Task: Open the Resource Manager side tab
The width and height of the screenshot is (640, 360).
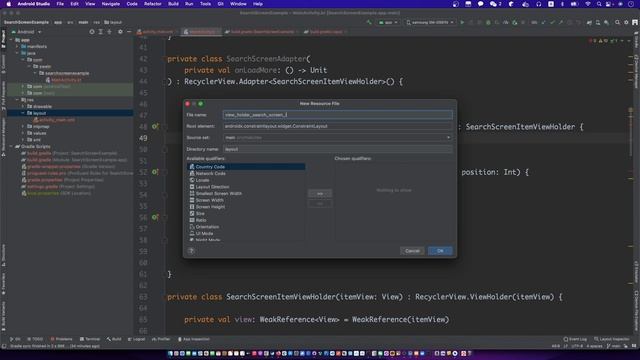Action: click(x=3, y=137)
